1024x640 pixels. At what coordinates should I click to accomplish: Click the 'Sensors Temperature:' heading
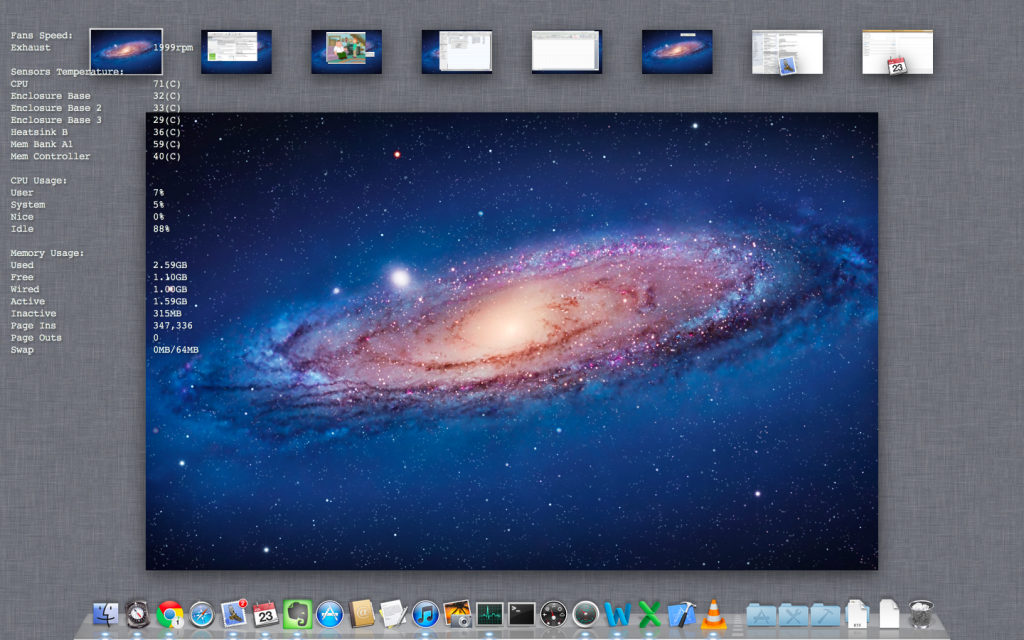click(67, 72)
